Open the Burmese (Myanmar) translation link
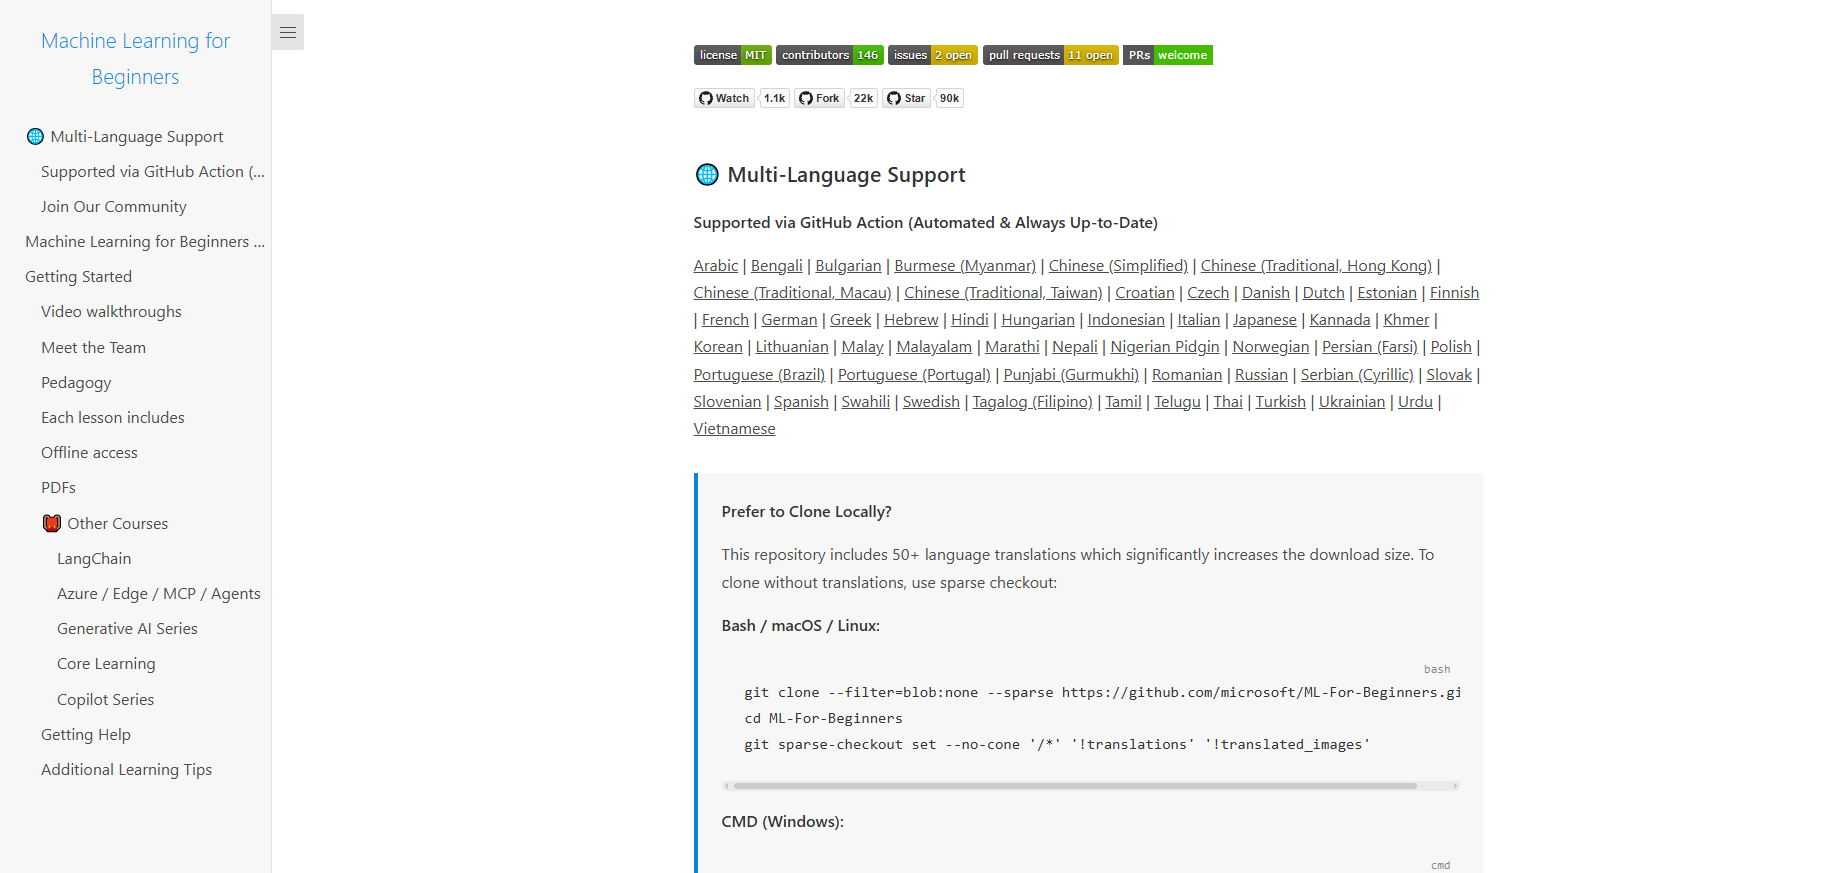 (965, 266)
